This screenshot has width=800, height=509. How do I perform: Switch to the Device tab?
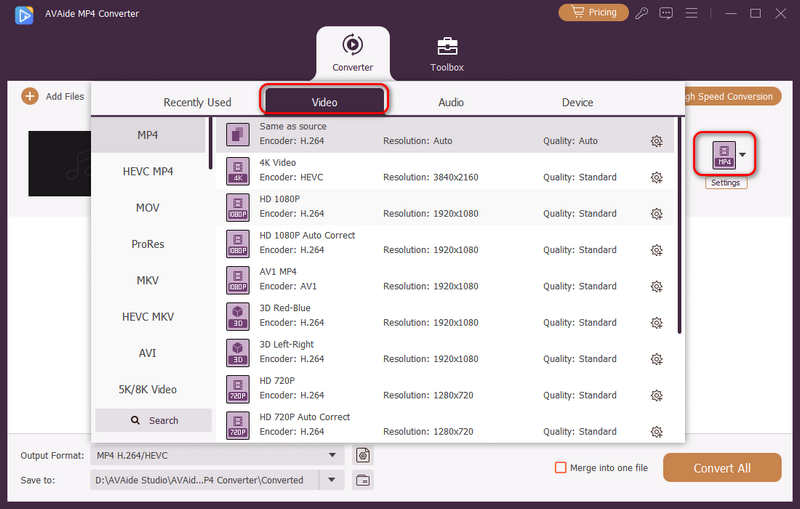point(578,102)
